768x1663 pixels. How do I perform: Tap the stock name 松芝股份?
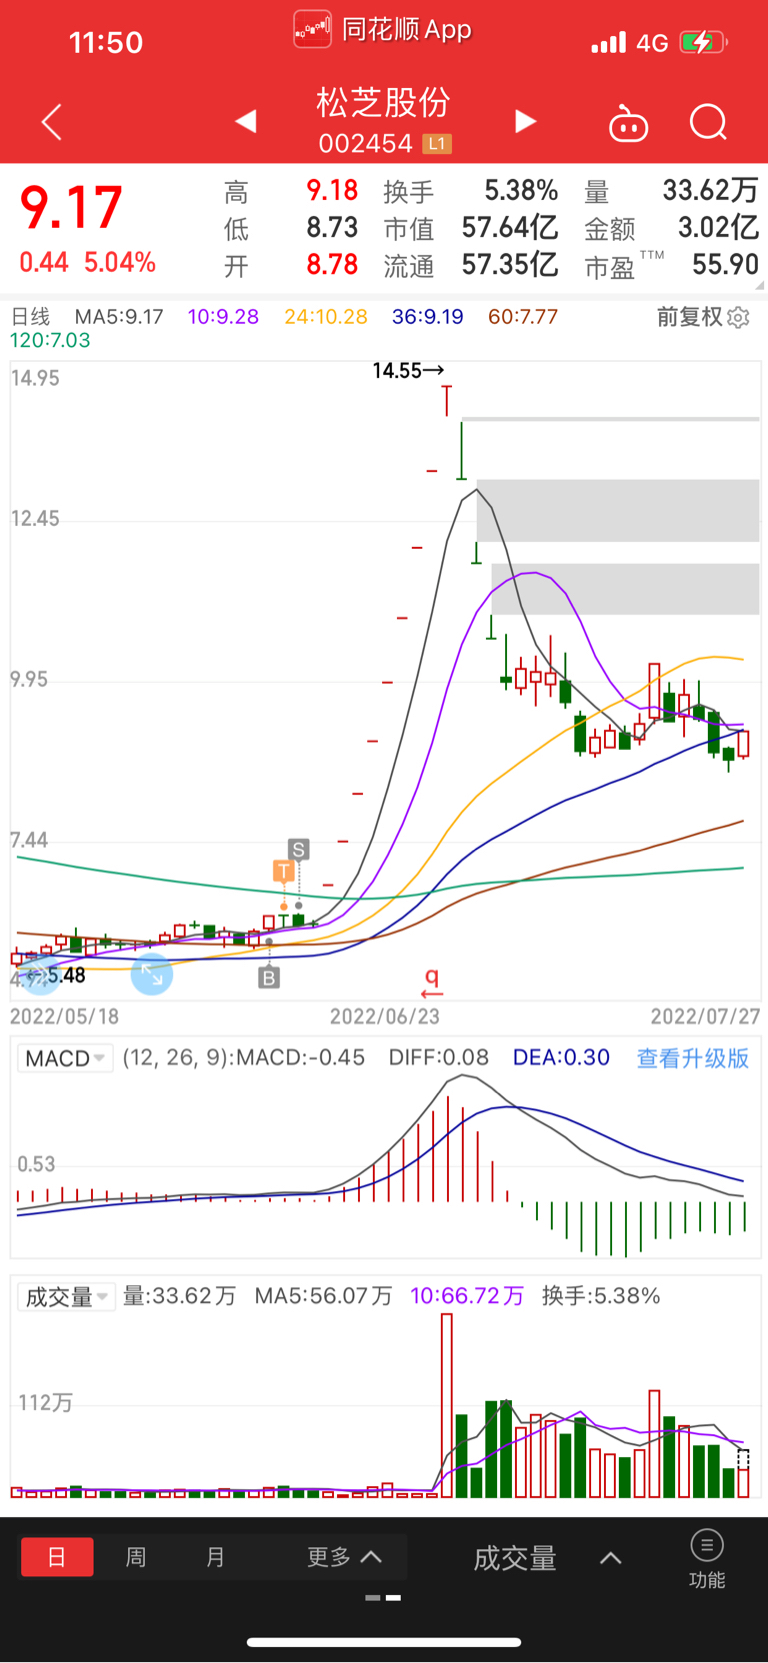tap(383, 102)
